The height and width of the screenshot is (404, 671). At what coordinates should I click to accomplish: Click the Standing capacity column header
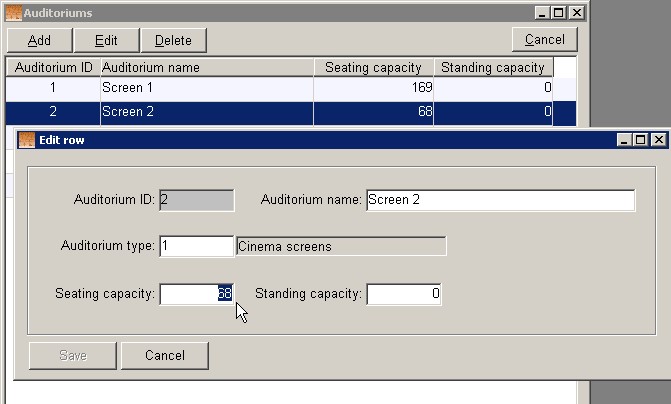[x=494, y=67]
